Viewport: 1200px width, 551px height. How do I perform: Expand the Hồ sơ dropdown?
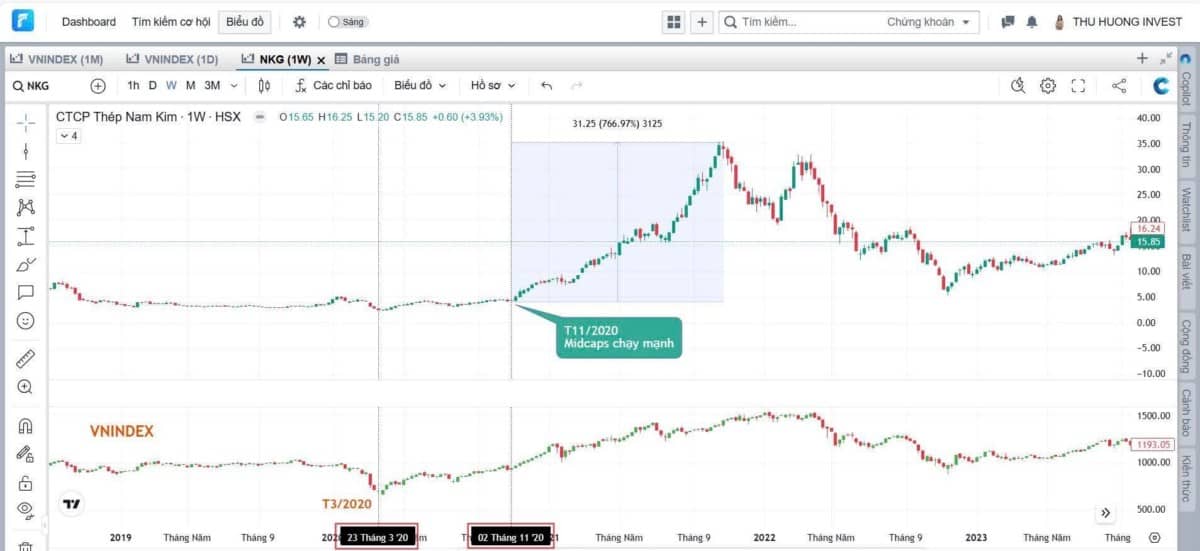coord(493,86)
